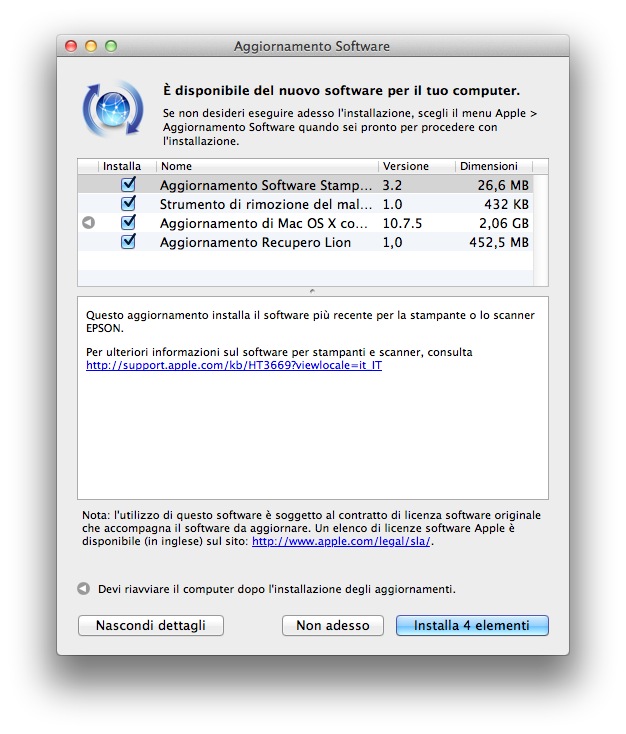The width and height of the screenshot is (626, 734).
Task: Click size 2,06 GB cell
Action: point(504,223)
